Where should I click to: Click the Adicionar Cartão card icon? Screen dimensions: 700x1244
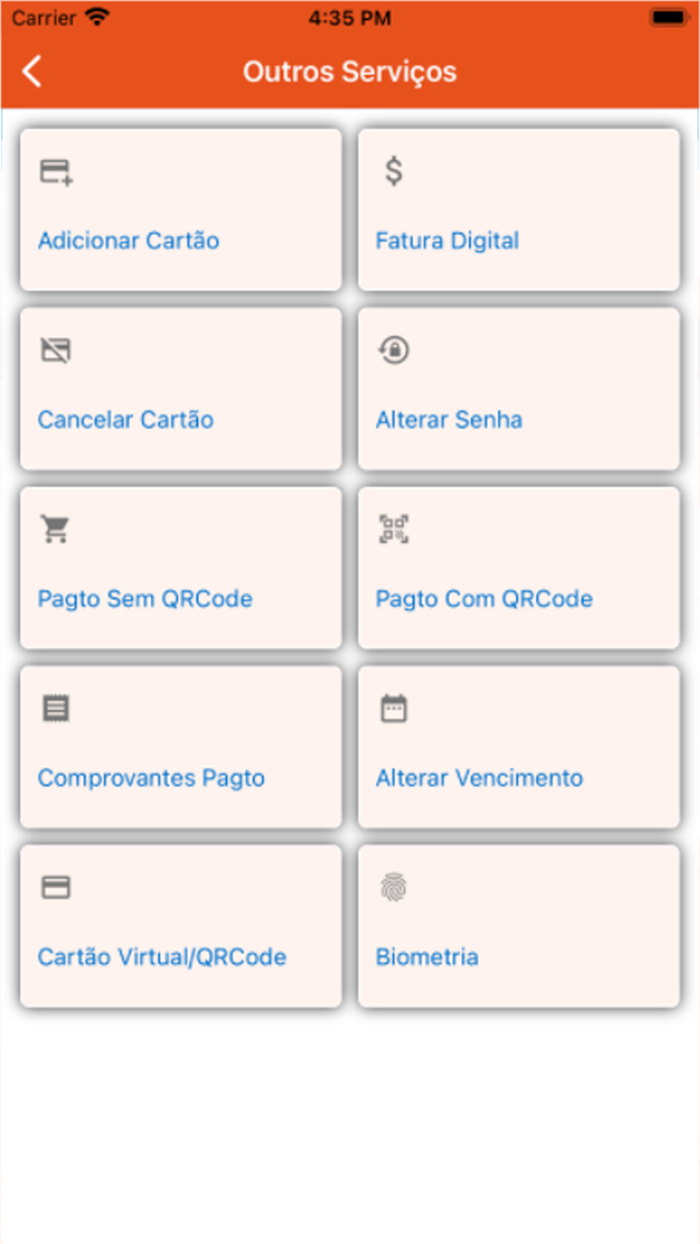pyautogui.click(x=55, y=172)
